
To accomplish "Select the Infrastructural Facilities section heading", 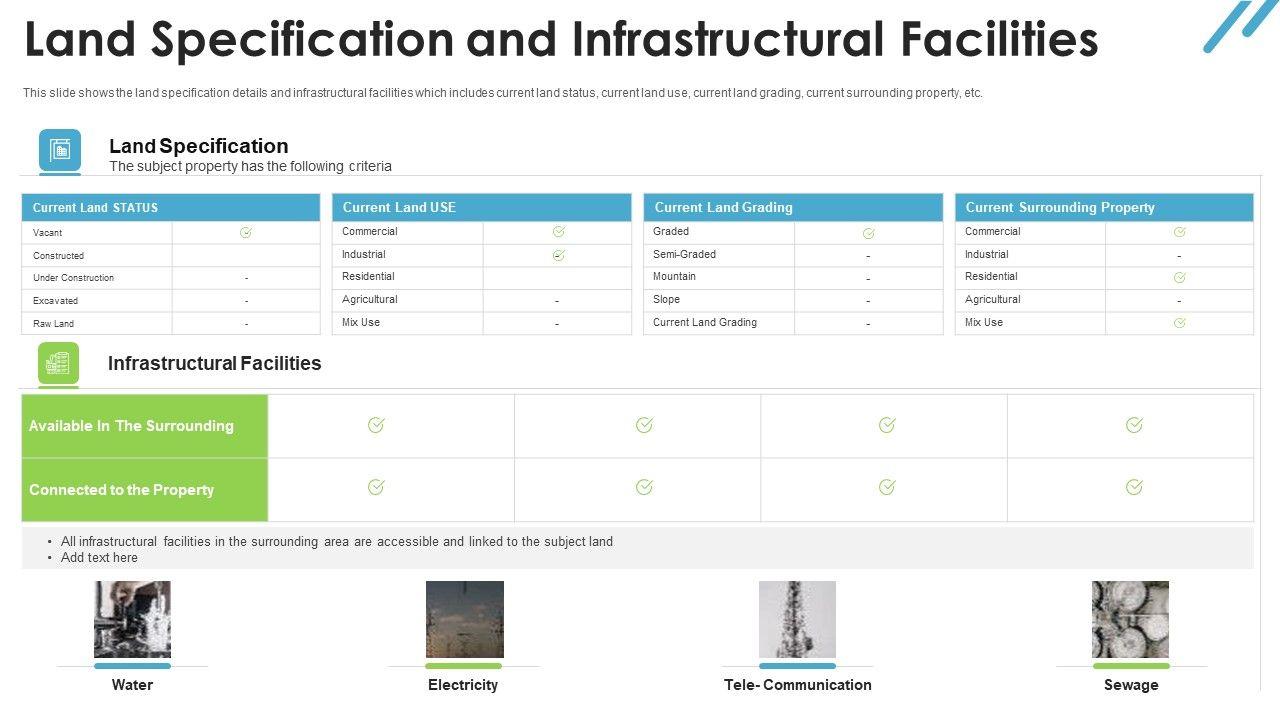I will 215,364.
